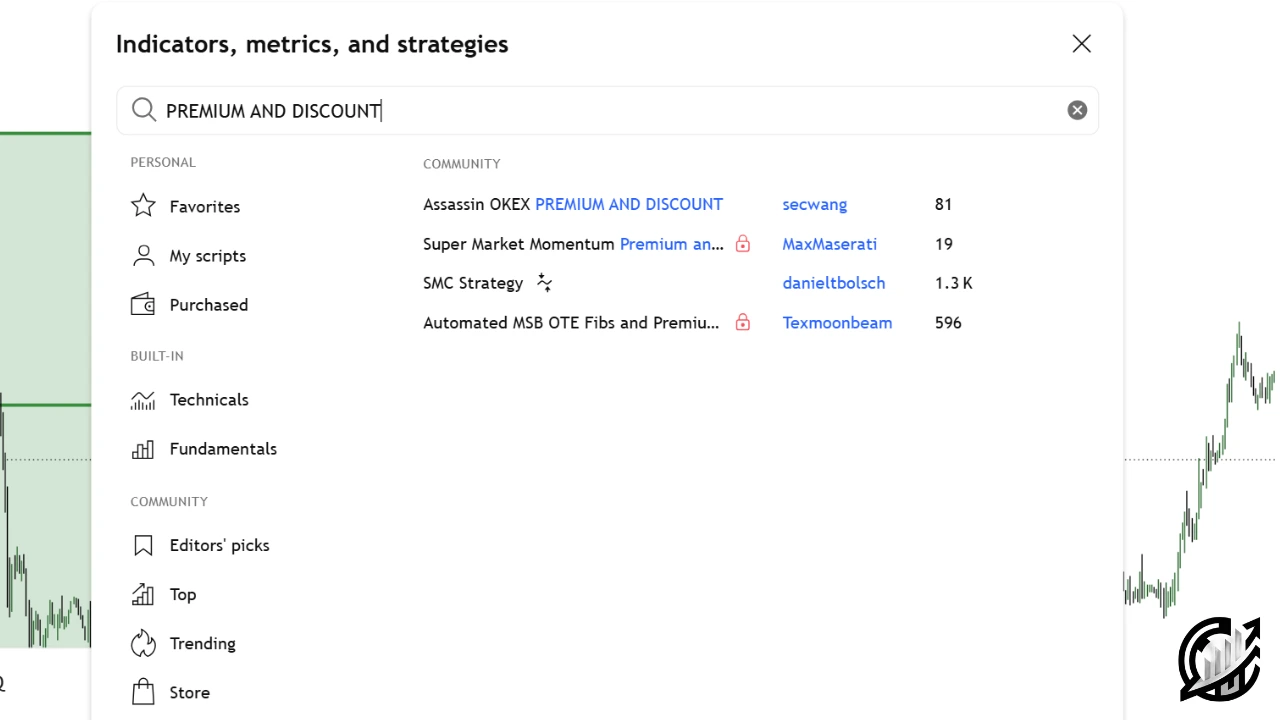Click the lock icon beside Super Market Momentum
1280x720 pixels.
tap(743, 243)
